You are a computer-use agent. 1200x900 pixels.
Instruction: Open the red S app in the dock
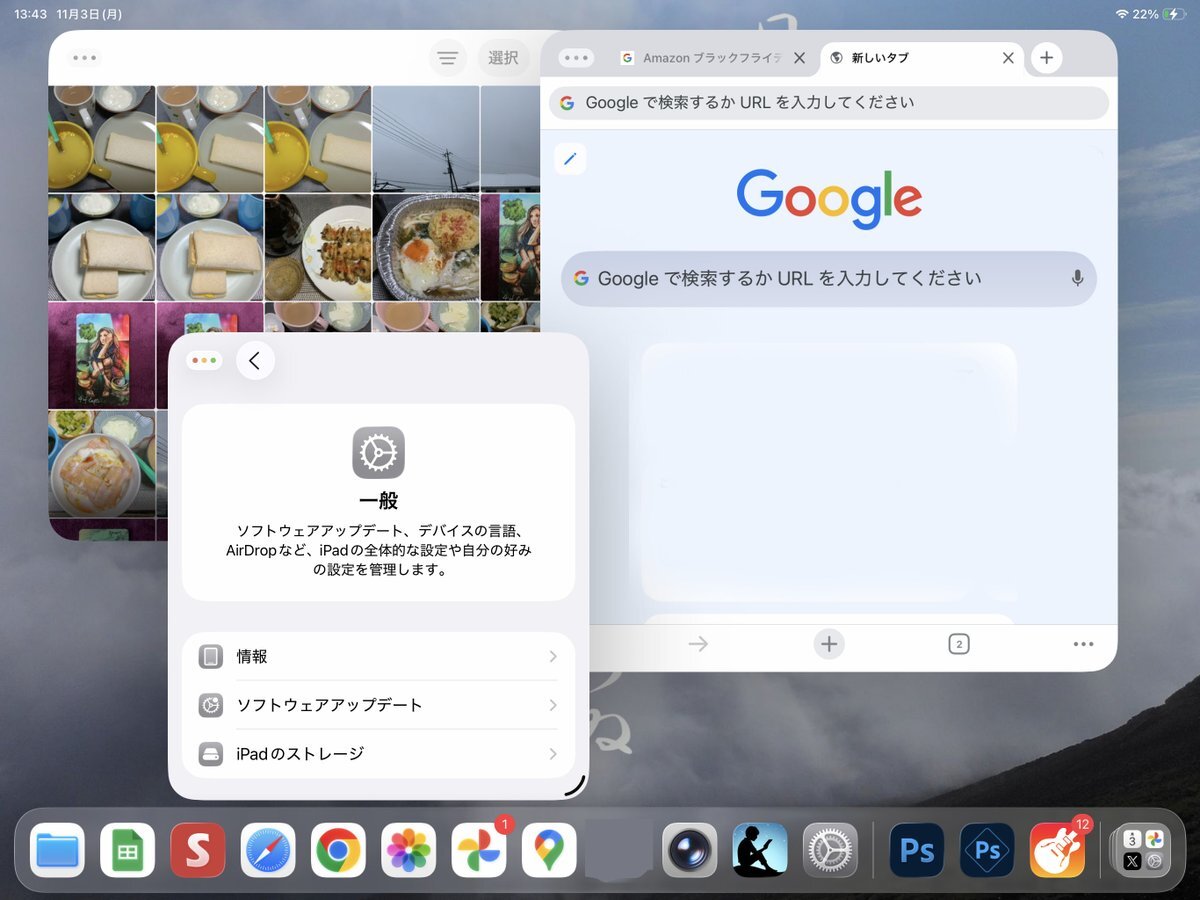198,850
